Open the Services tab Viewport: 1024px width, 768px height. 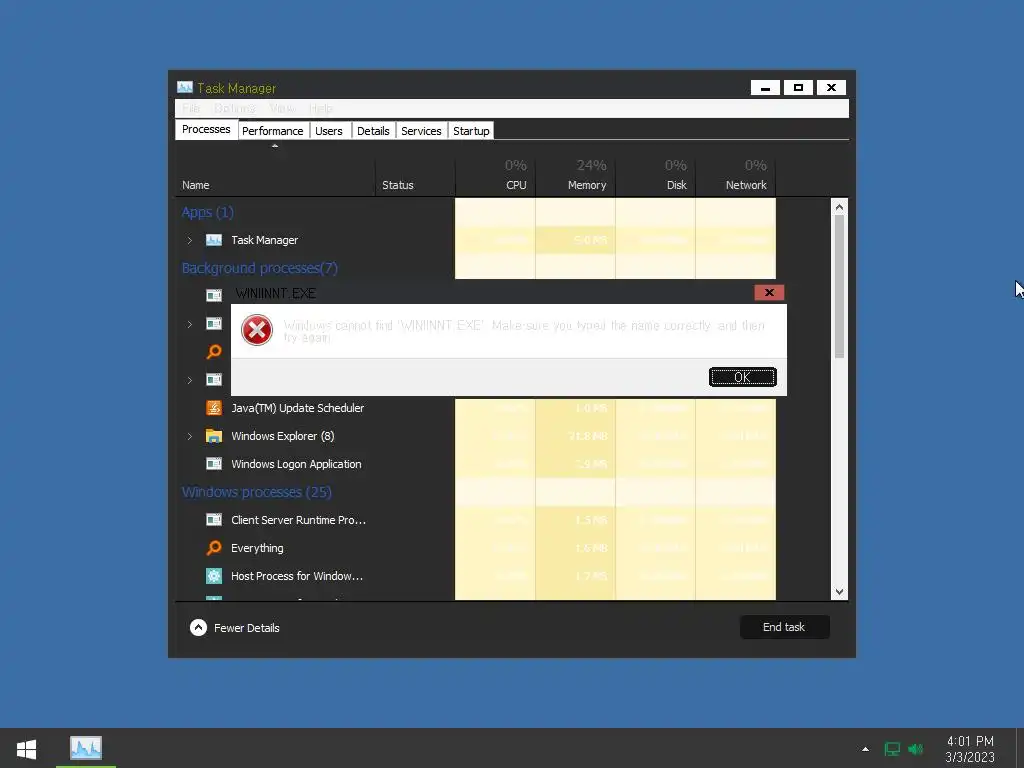[x=421, y=131]
